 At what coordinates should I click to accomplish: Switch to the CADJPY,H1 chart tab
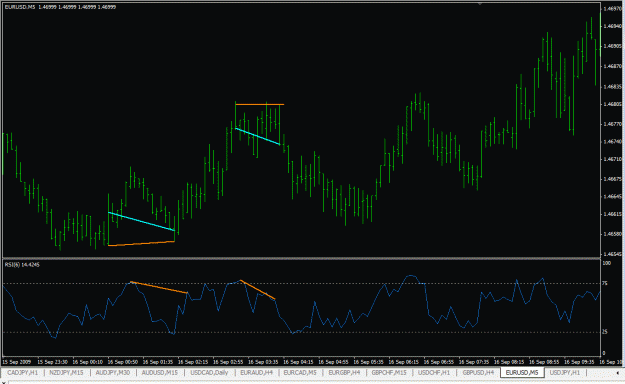pos(22,373)
